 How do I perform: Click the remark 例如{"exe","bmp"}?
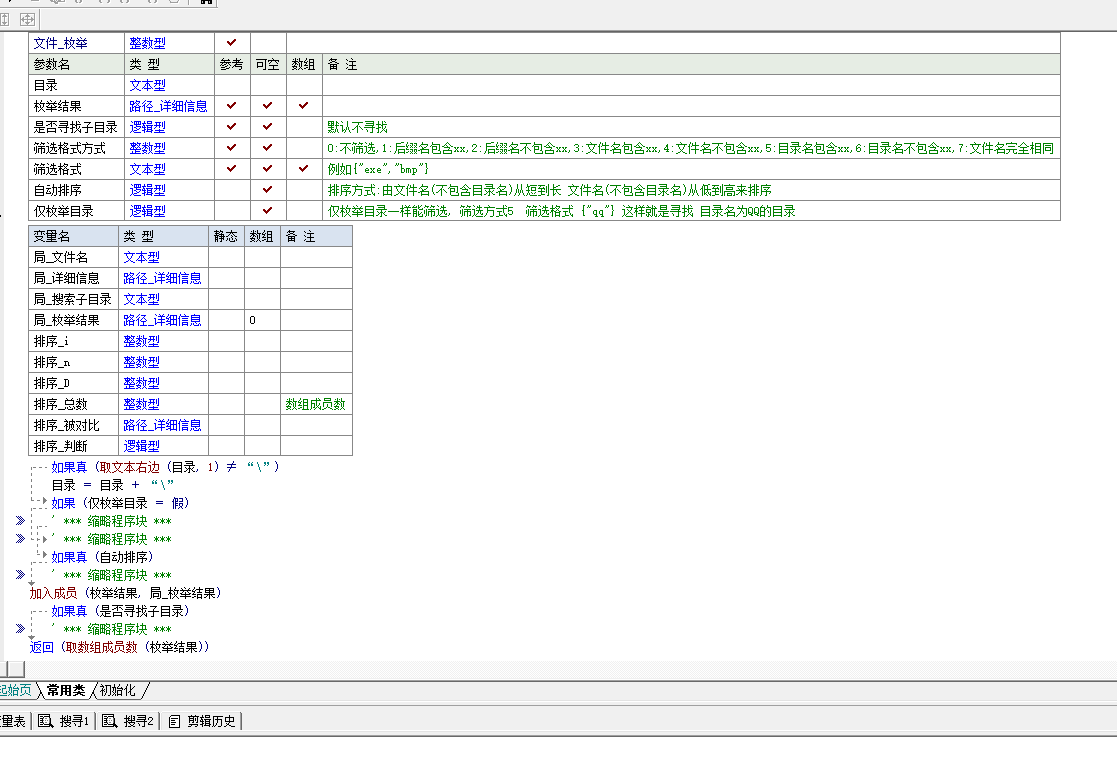pos(378,169)
